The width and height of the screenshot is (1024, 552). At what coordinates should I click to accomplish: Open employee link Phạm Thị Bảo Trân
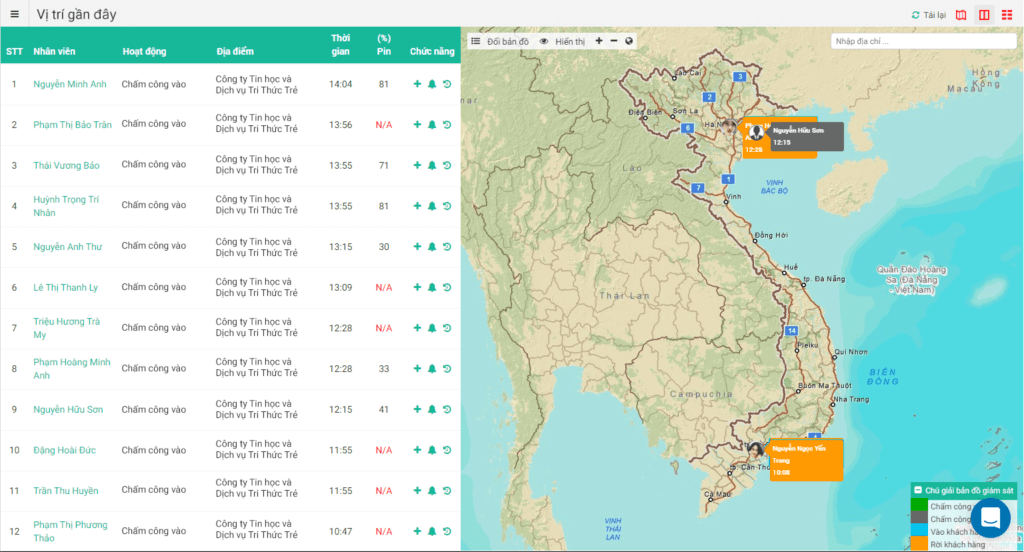tap(72, 125)
